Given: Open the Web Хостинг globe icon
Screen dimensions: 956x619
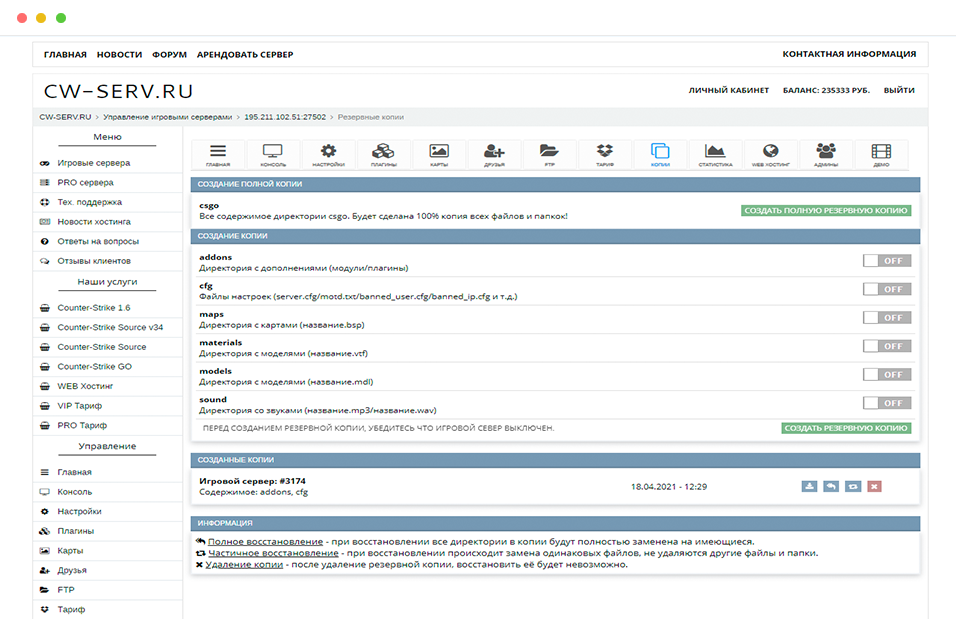Looking at the screenshot, I should point(770,154).
